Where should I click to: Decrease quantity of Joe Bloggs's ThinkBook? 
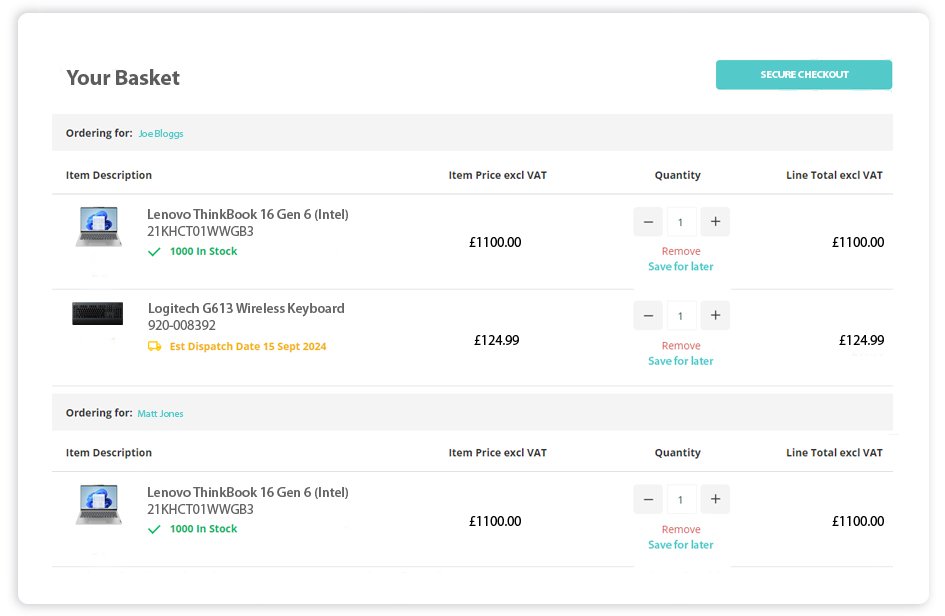648,222
